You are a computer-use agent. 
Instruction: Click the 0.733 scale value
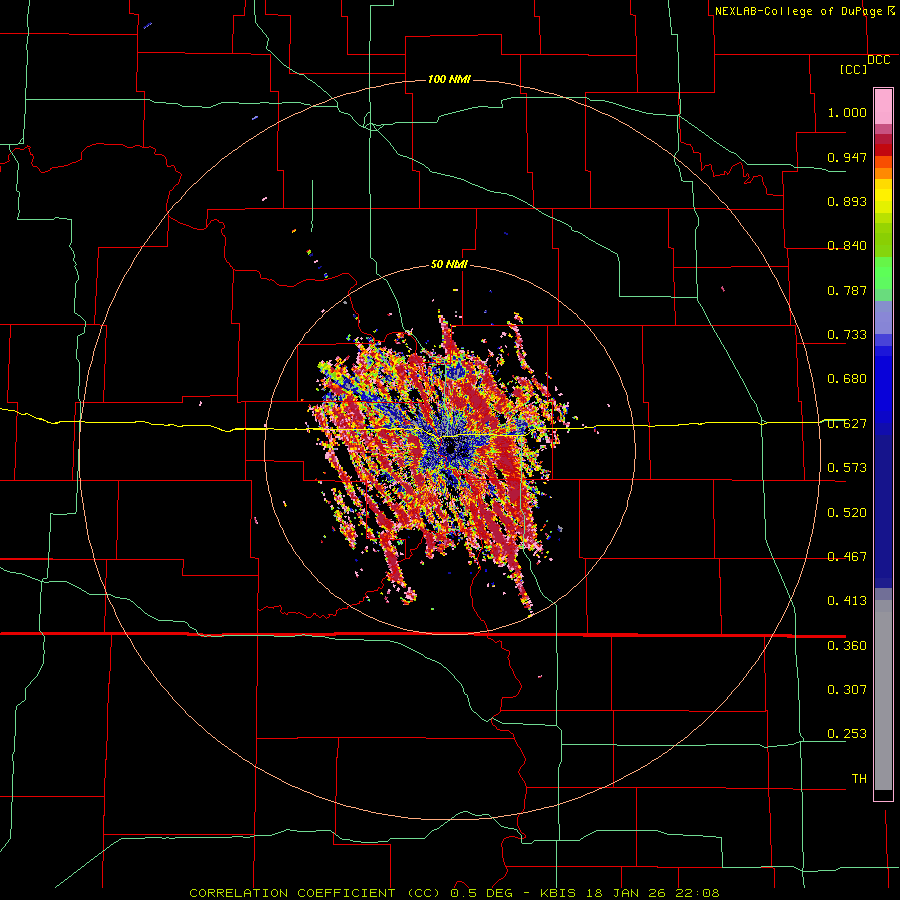tap(847, 335)
